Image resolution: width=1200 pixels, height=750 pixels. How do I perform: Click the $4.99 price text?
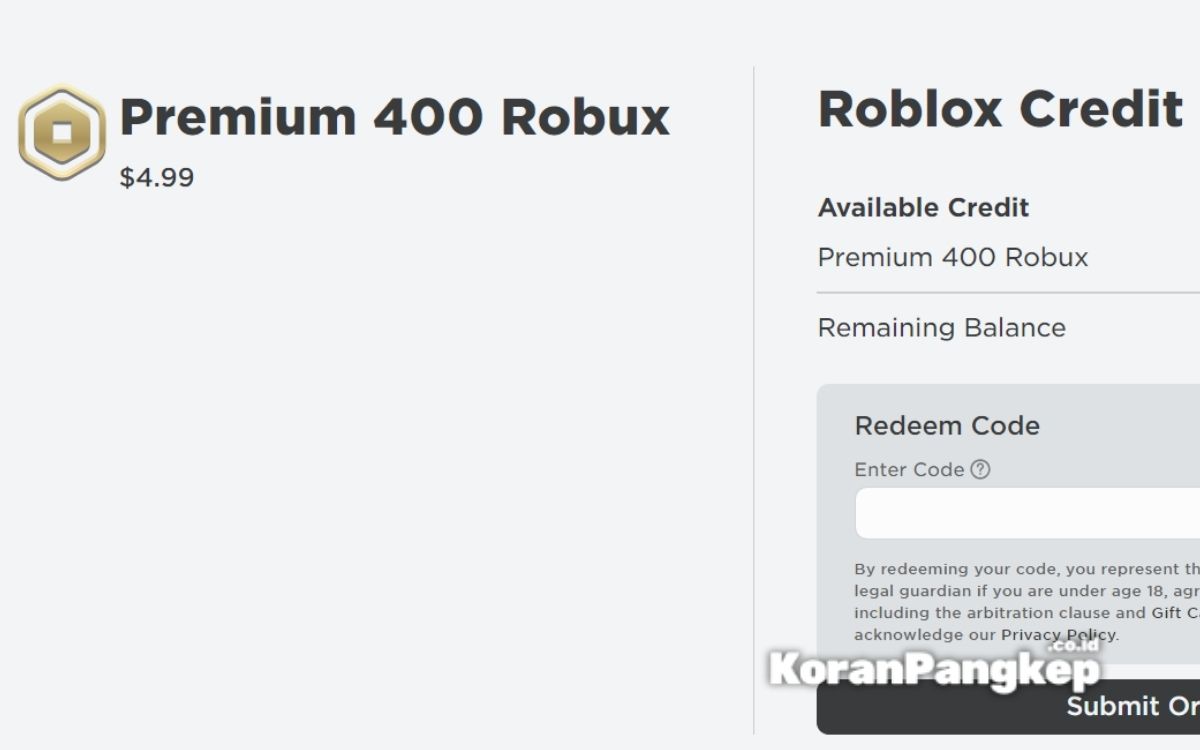pyautogui.click(x=157, y=178)
